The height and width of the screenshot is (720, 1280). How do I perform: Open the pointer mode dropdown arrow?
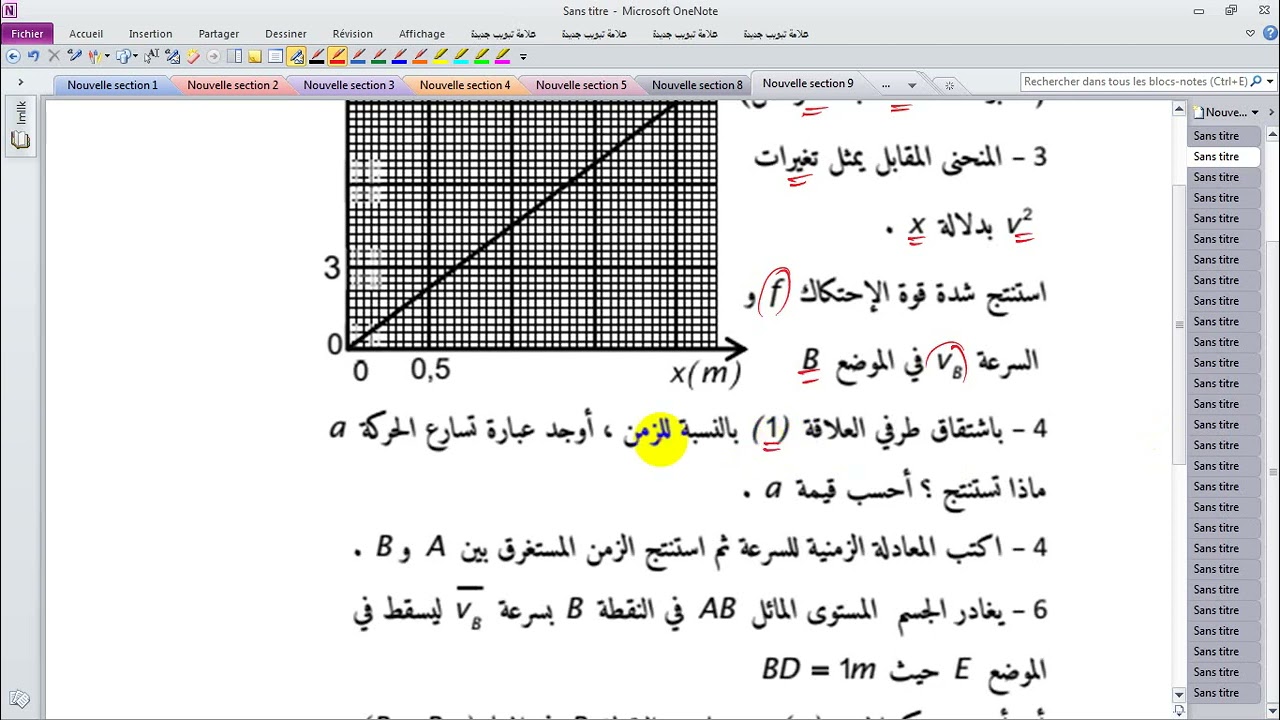coord(135,57)
